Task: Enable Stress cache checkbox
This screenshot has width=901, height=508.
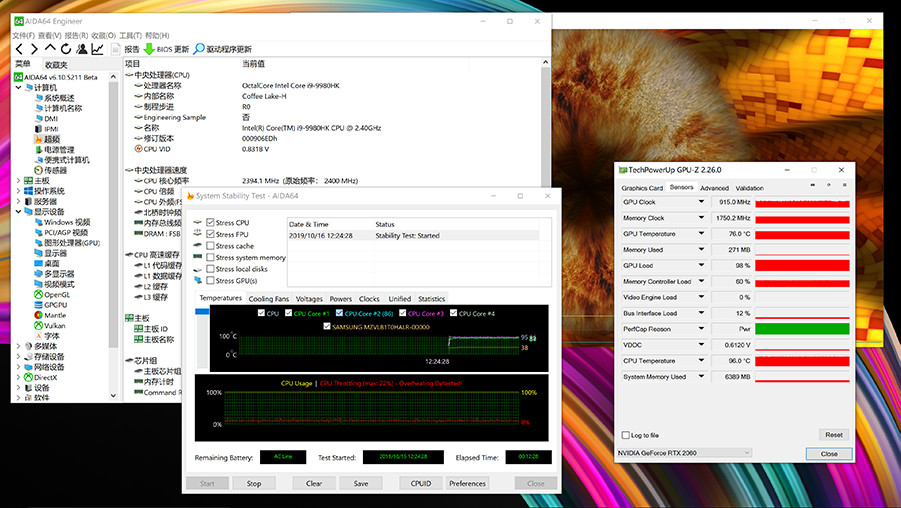Action: (x=210, y=245)
